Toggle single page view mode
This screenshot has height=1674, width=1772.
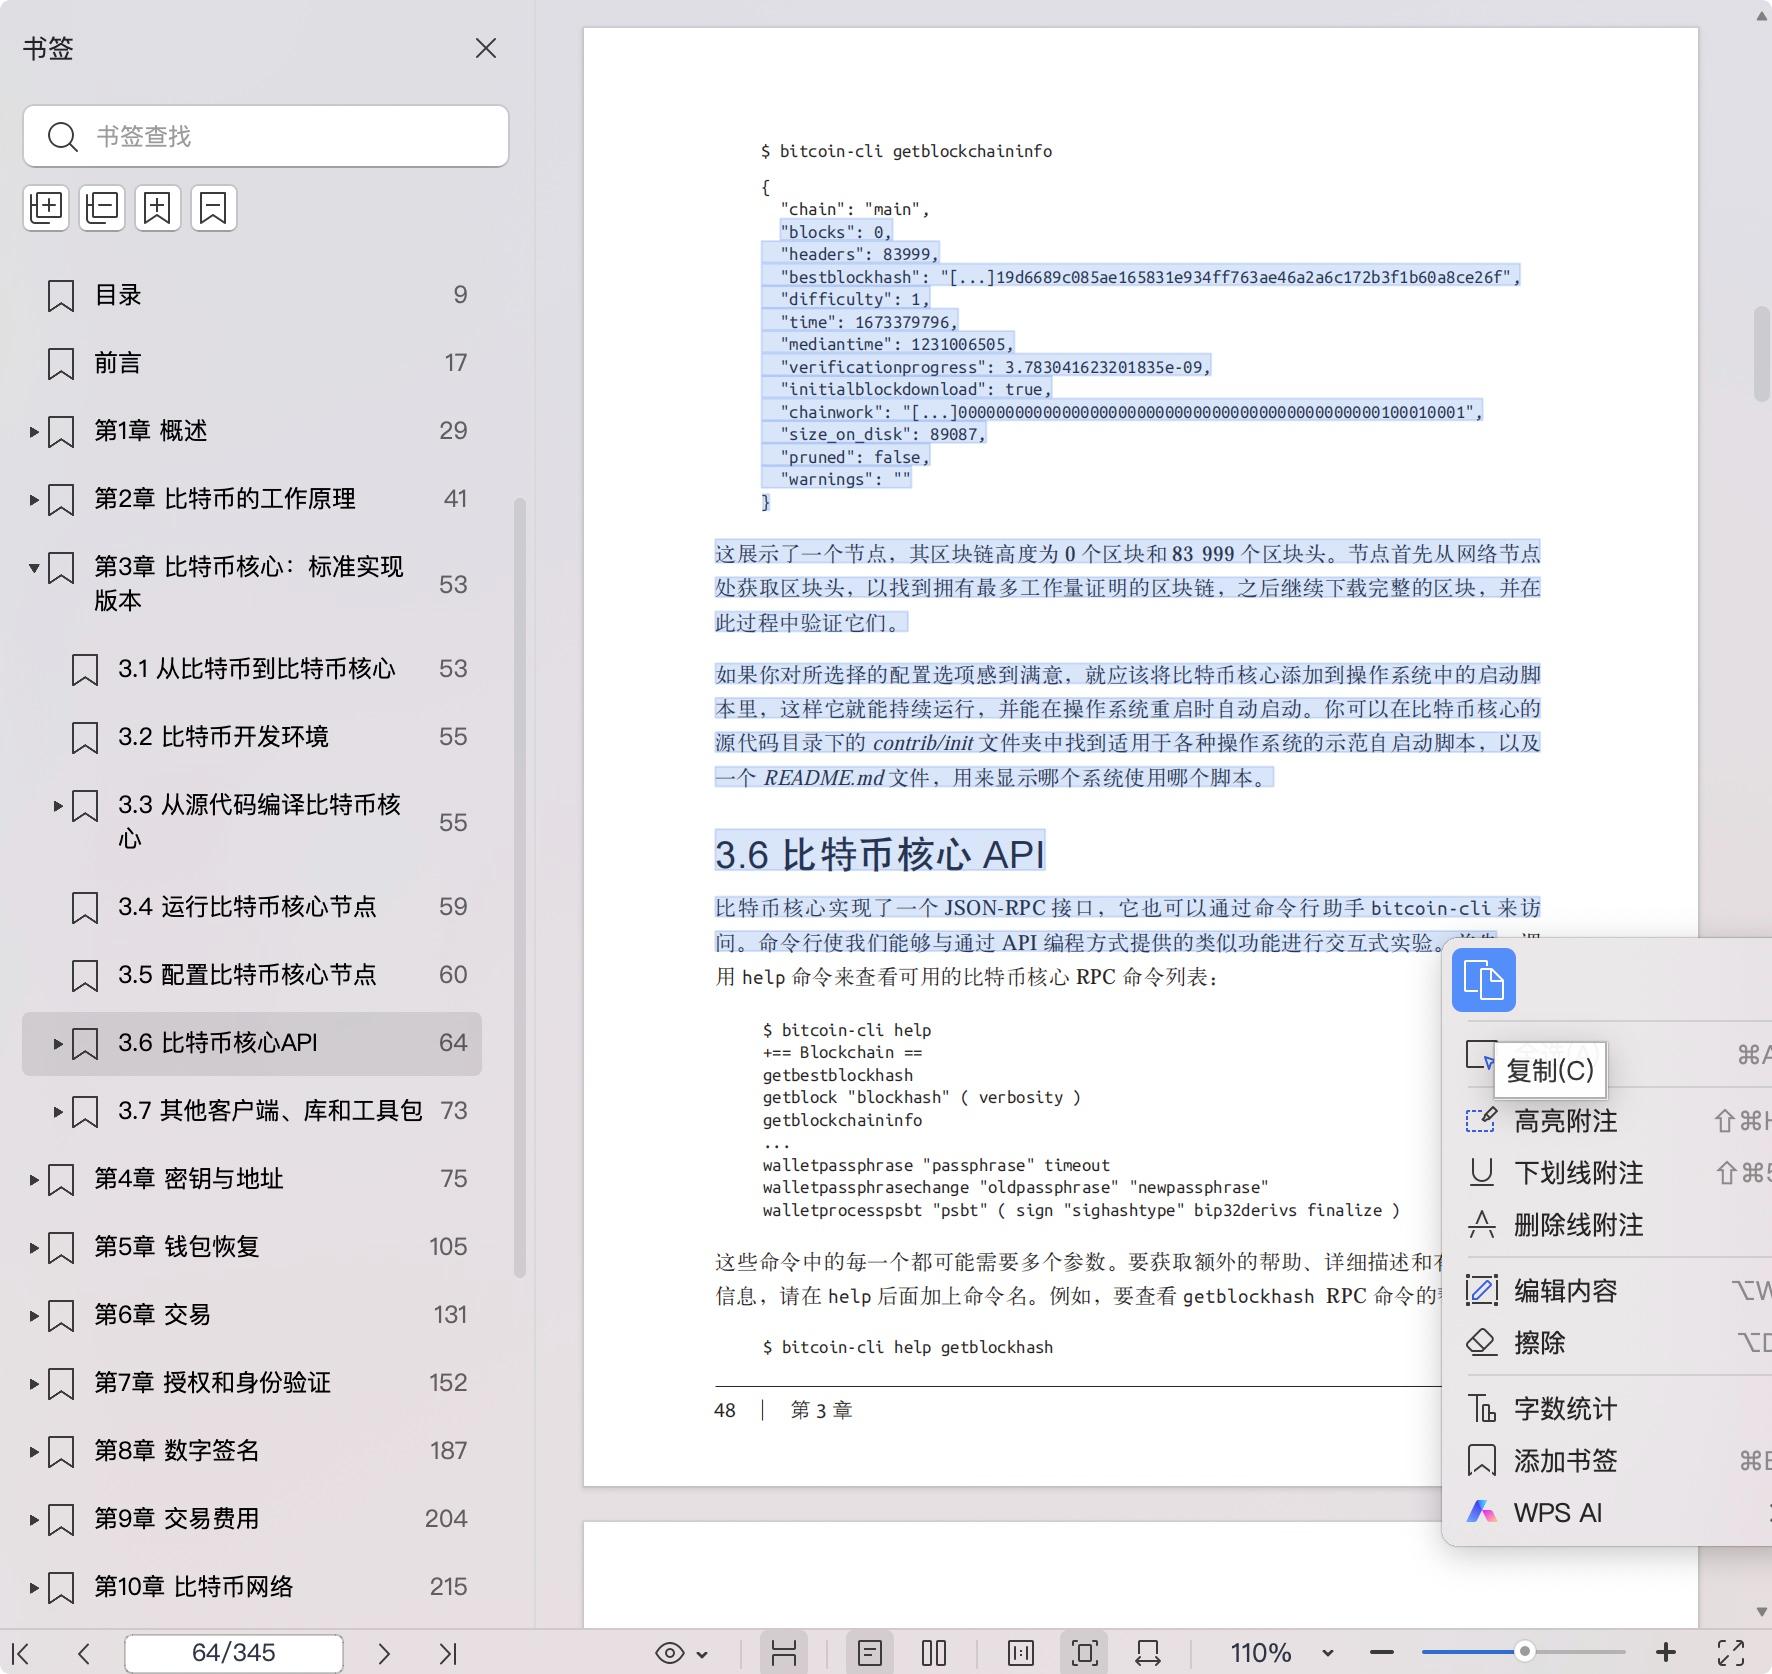(870, 1653)
